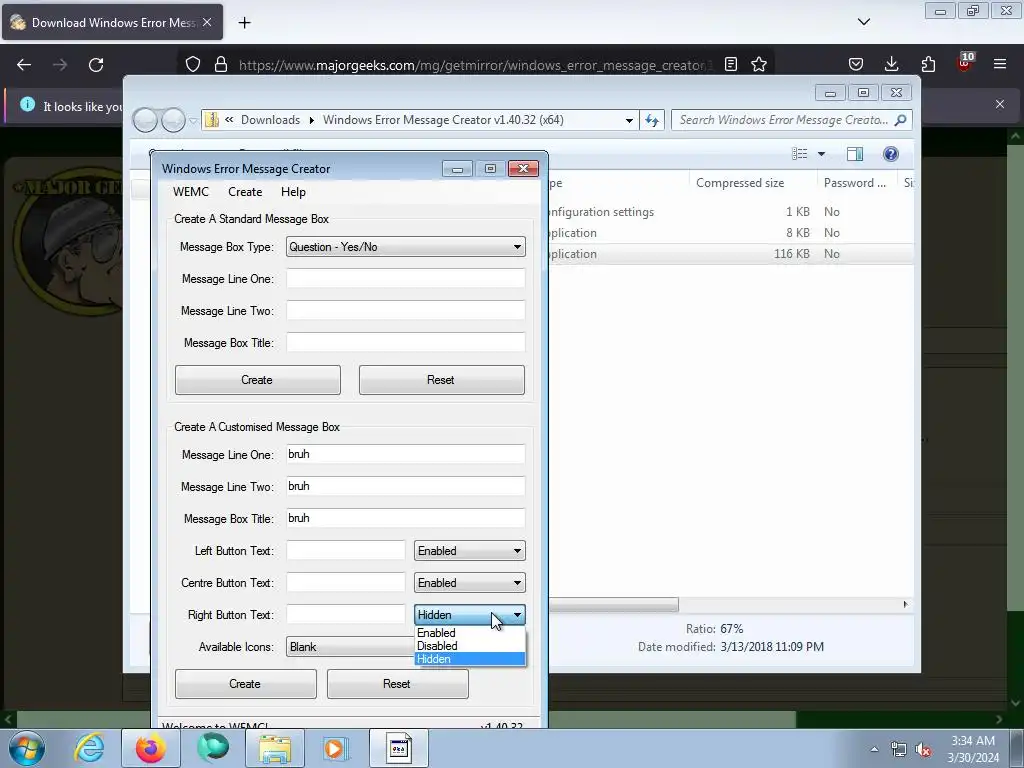Viewport: 1024px width, 768px height.
Task: Open Firefox application hamburger menu
Action: pyautogui.click(x=1000, y=65)
